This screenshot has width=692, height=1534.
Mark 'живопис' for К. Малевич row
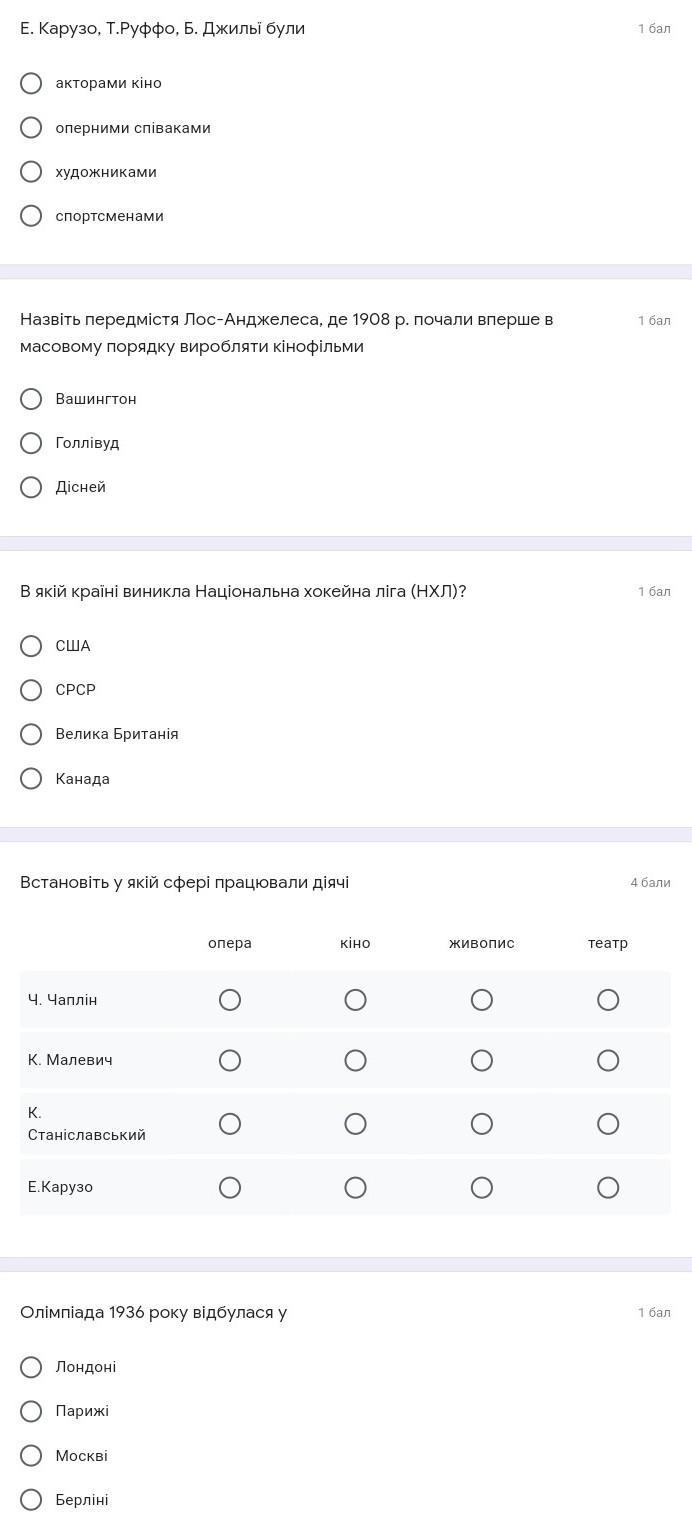[482, 1060]
